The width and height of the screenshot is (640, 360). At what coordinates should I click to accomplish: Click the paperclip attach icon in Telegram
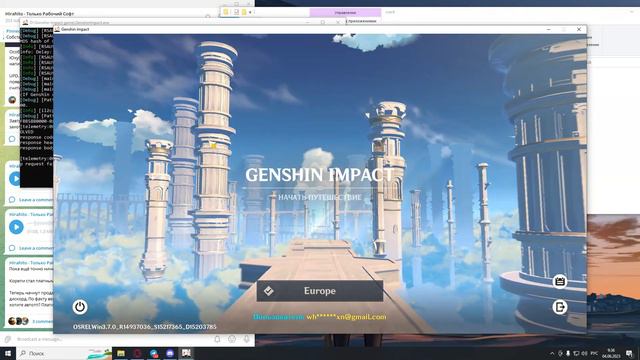pyautogui.click(x=7, y=339)
